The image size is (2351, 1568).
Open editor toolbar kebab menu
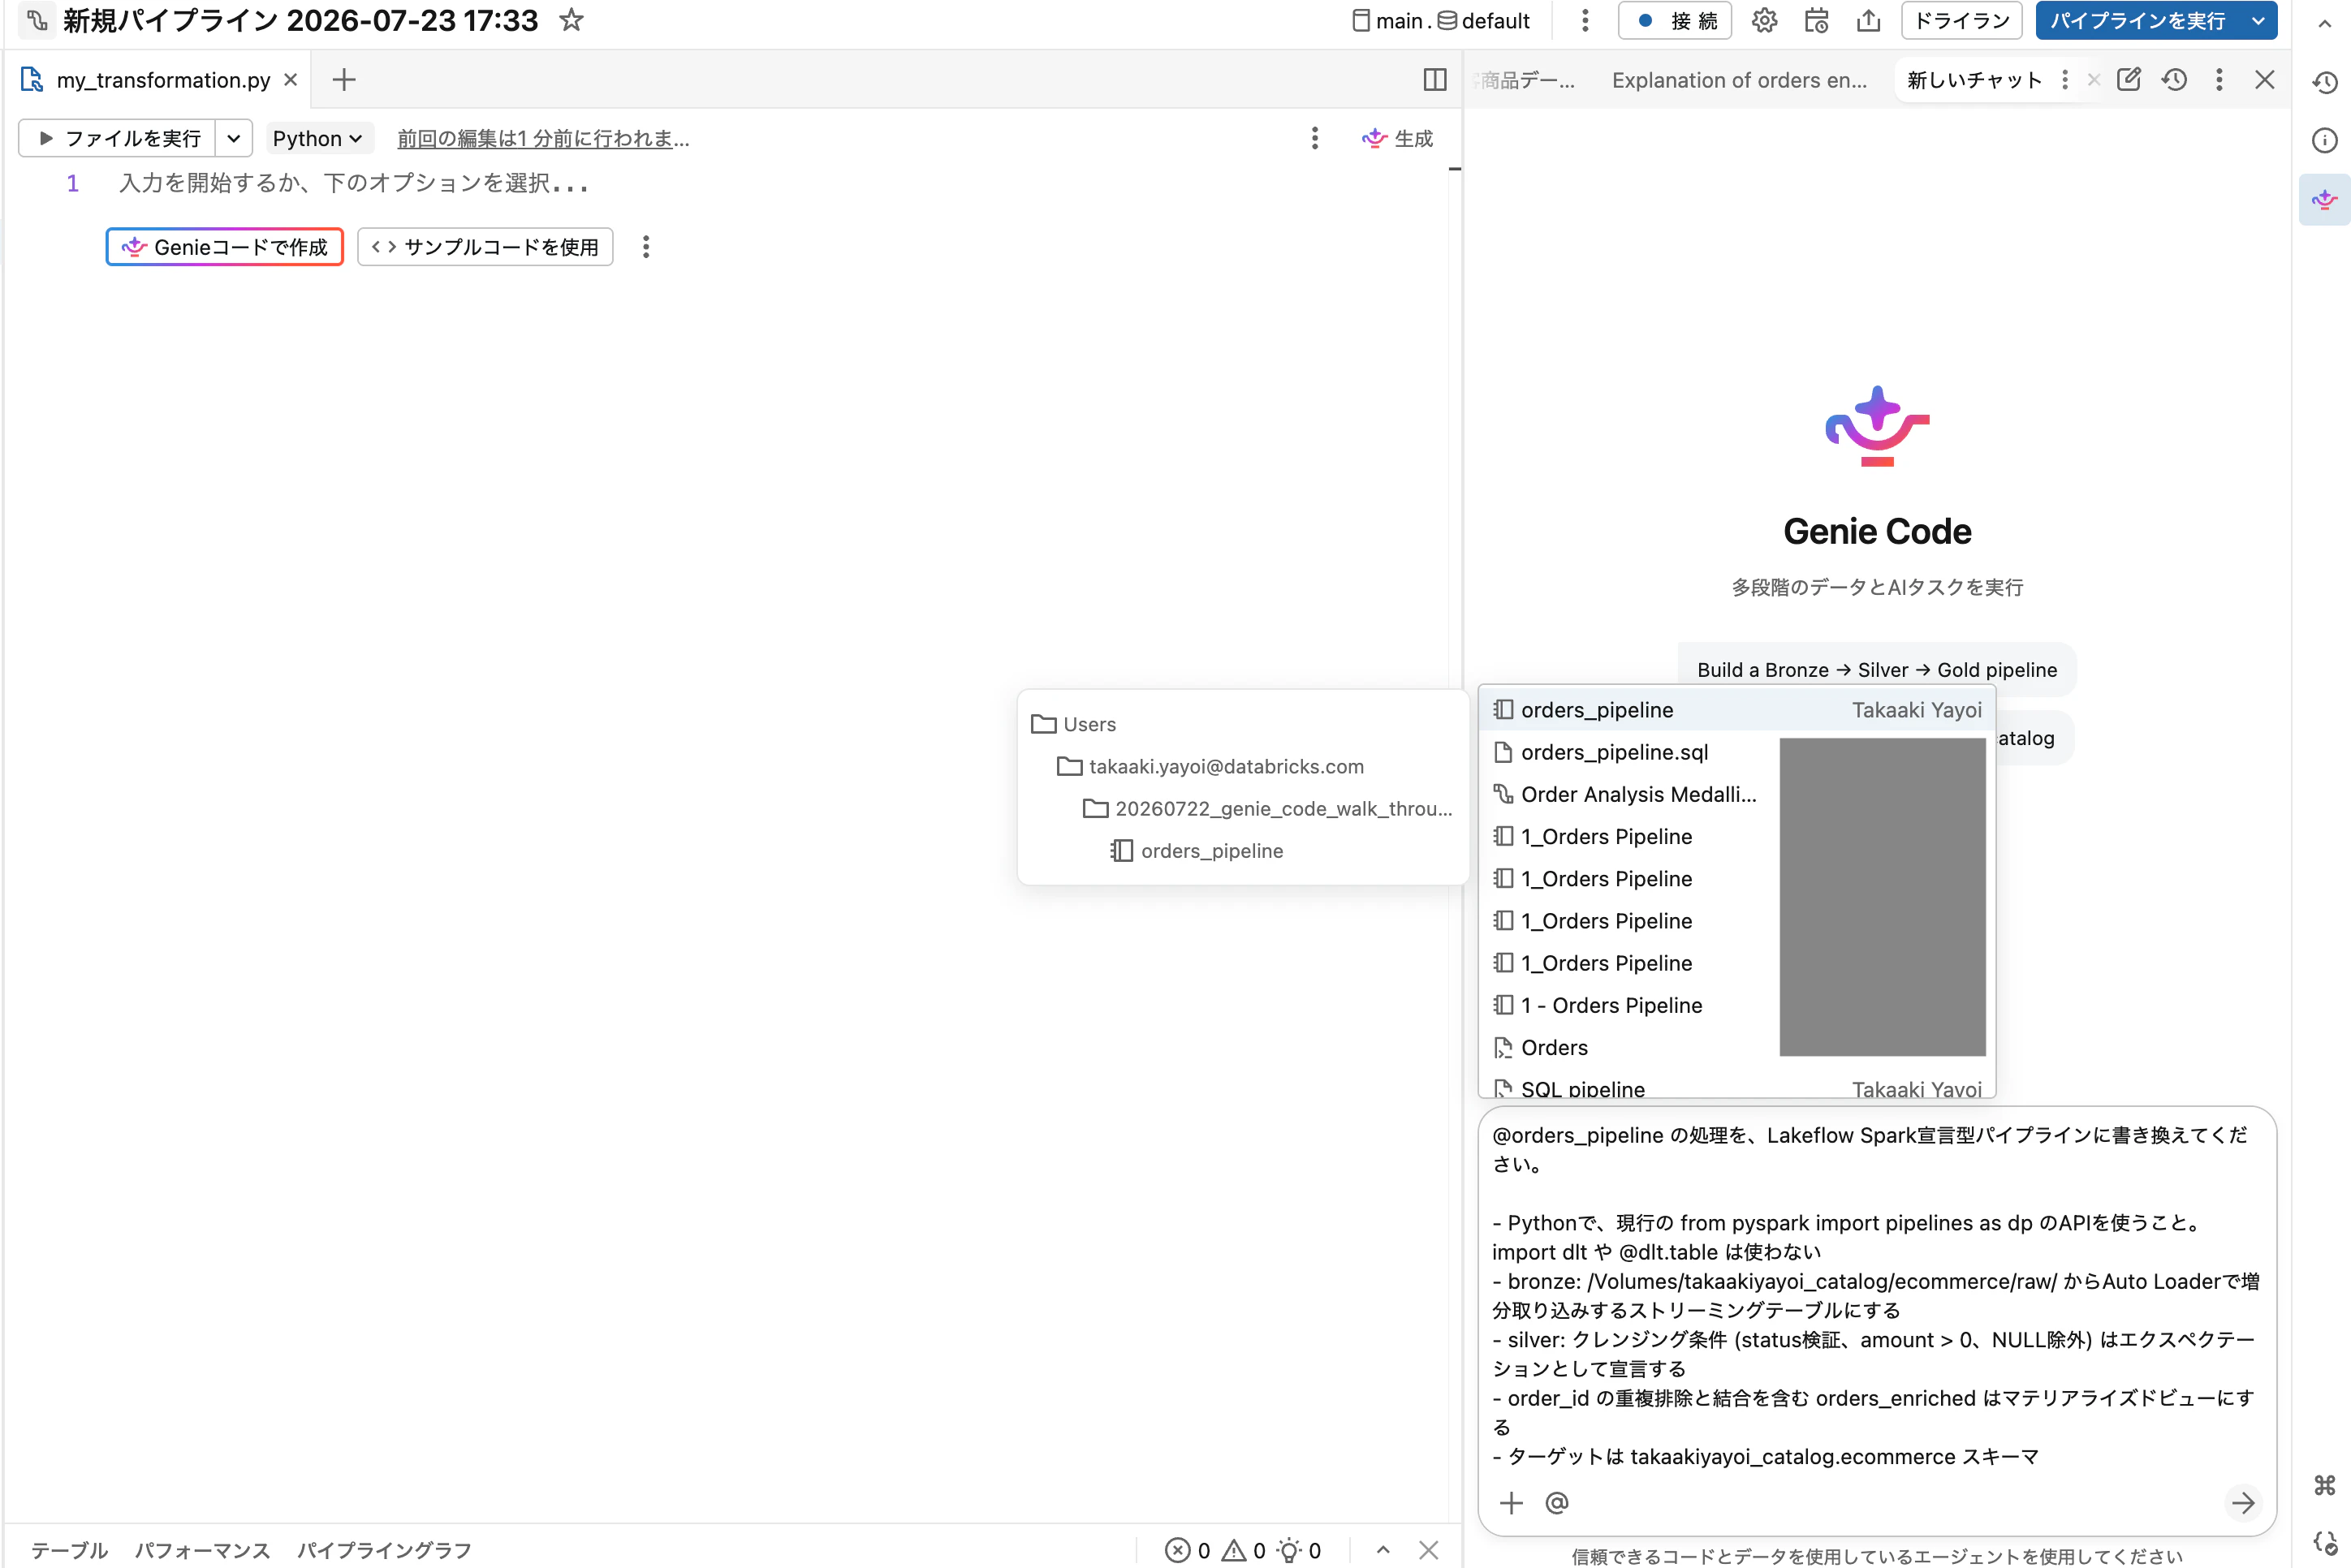[x=1315, y=138]
